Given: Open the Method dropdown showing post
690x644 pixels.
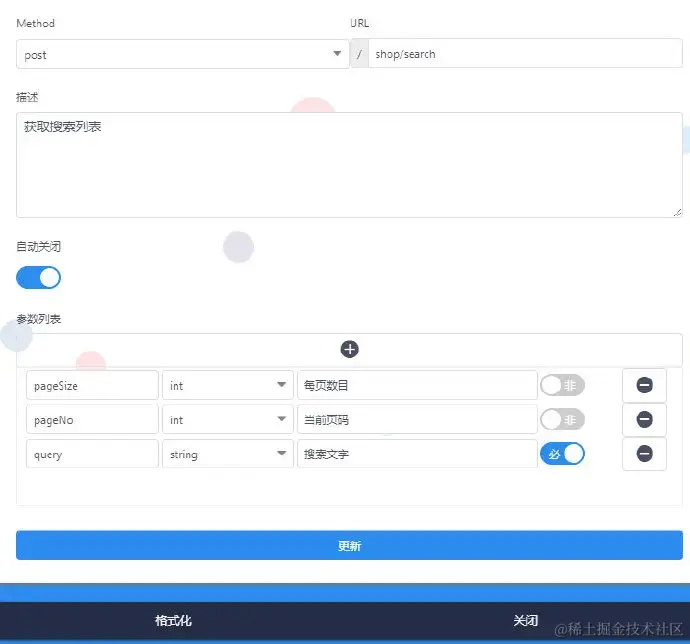Looking at the screenshot, I should pyautogui.click(x=183, y=54).
